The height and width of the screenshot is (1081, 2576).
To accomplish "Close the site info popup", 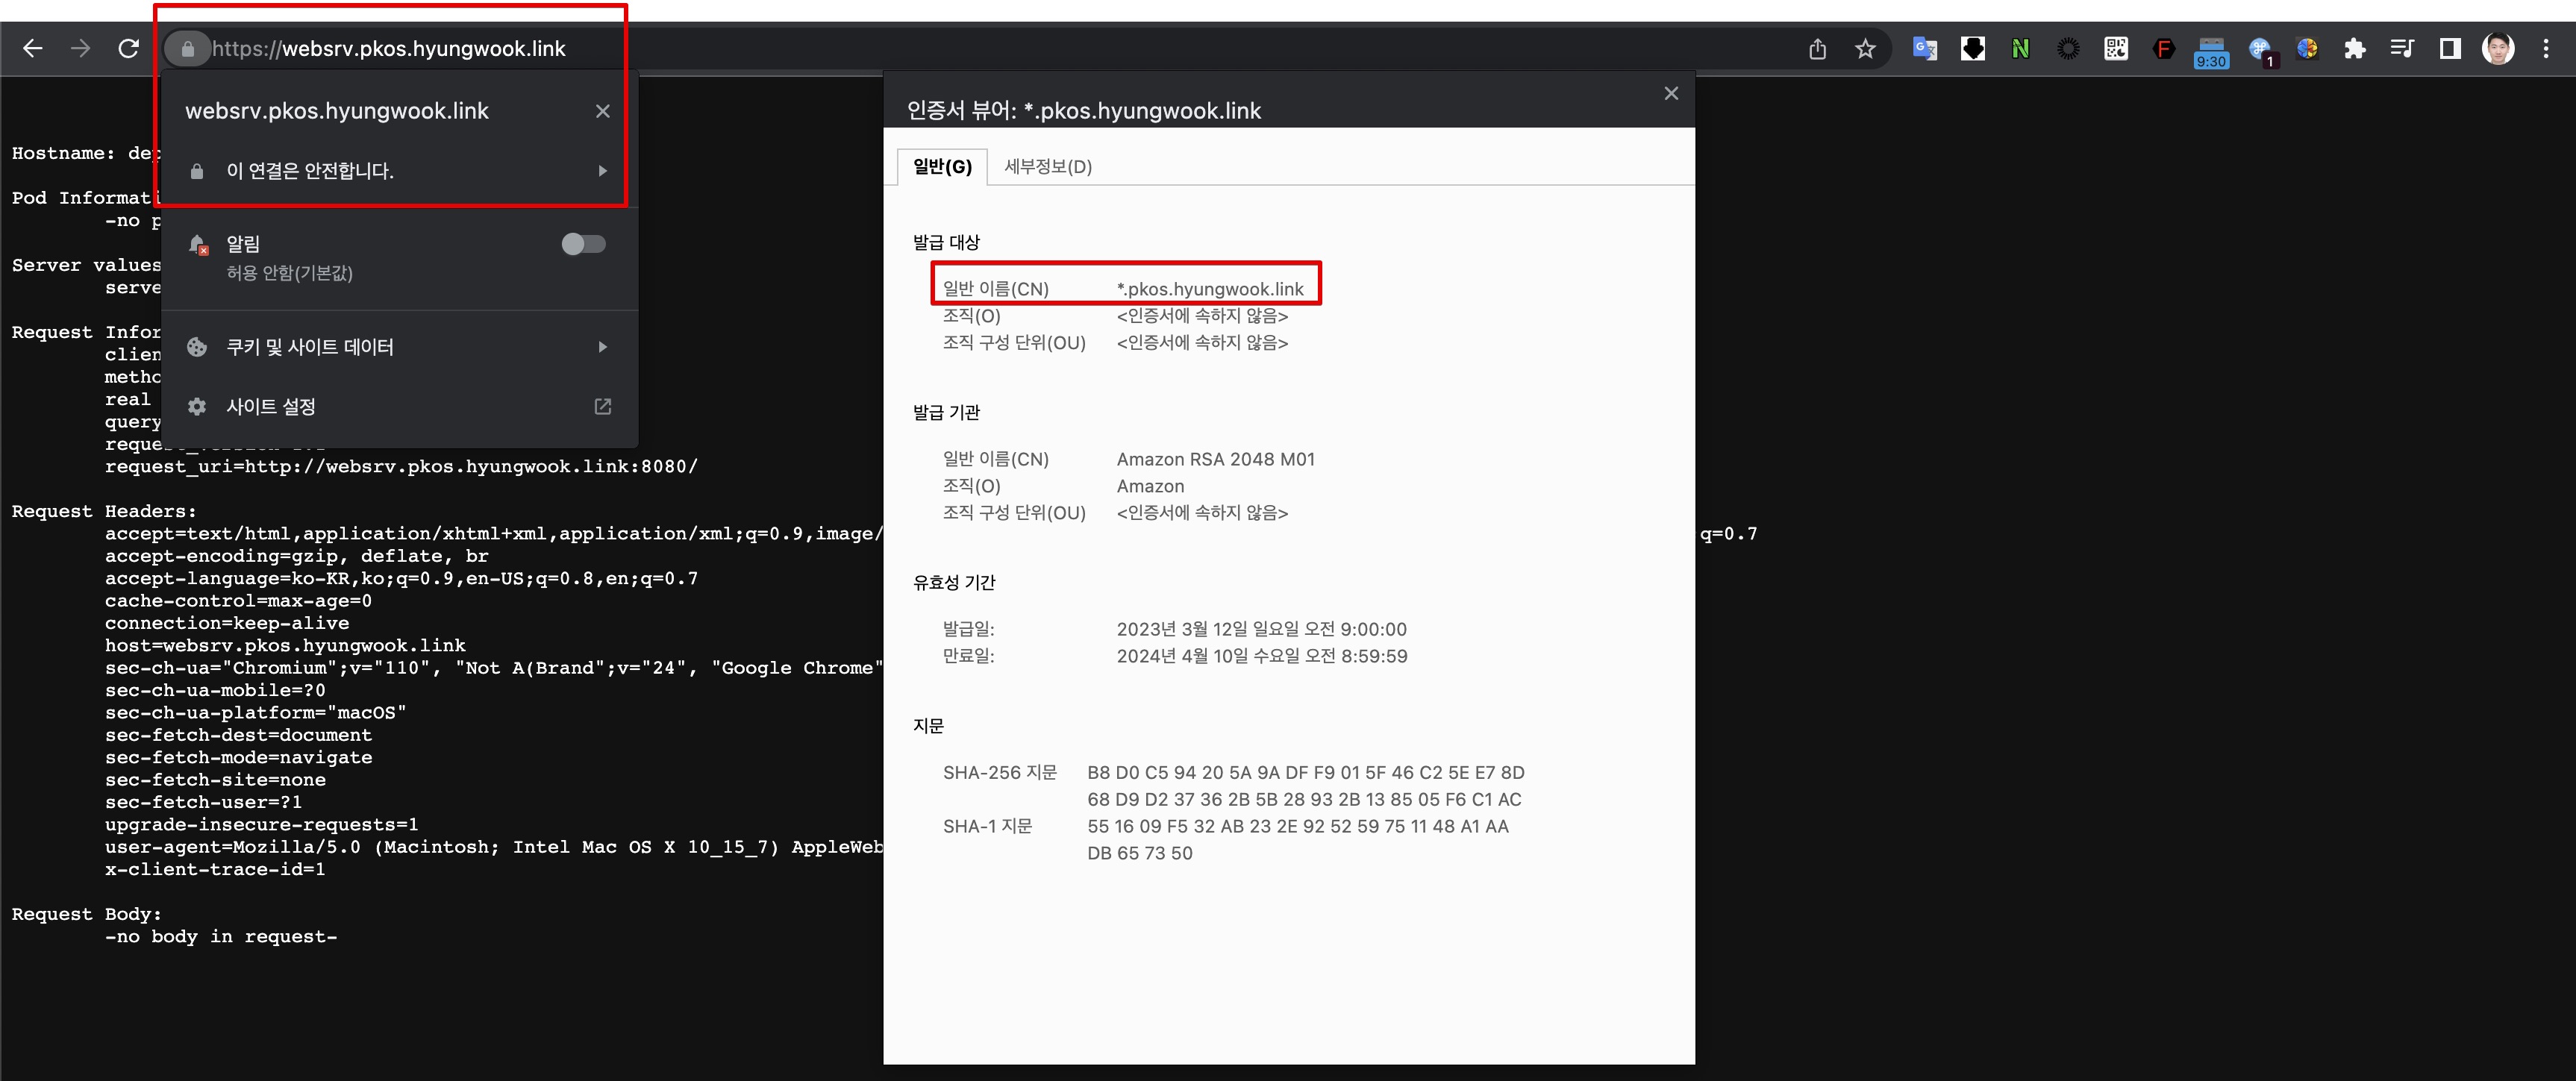I will pyautogui.click(x=602, y=111).
